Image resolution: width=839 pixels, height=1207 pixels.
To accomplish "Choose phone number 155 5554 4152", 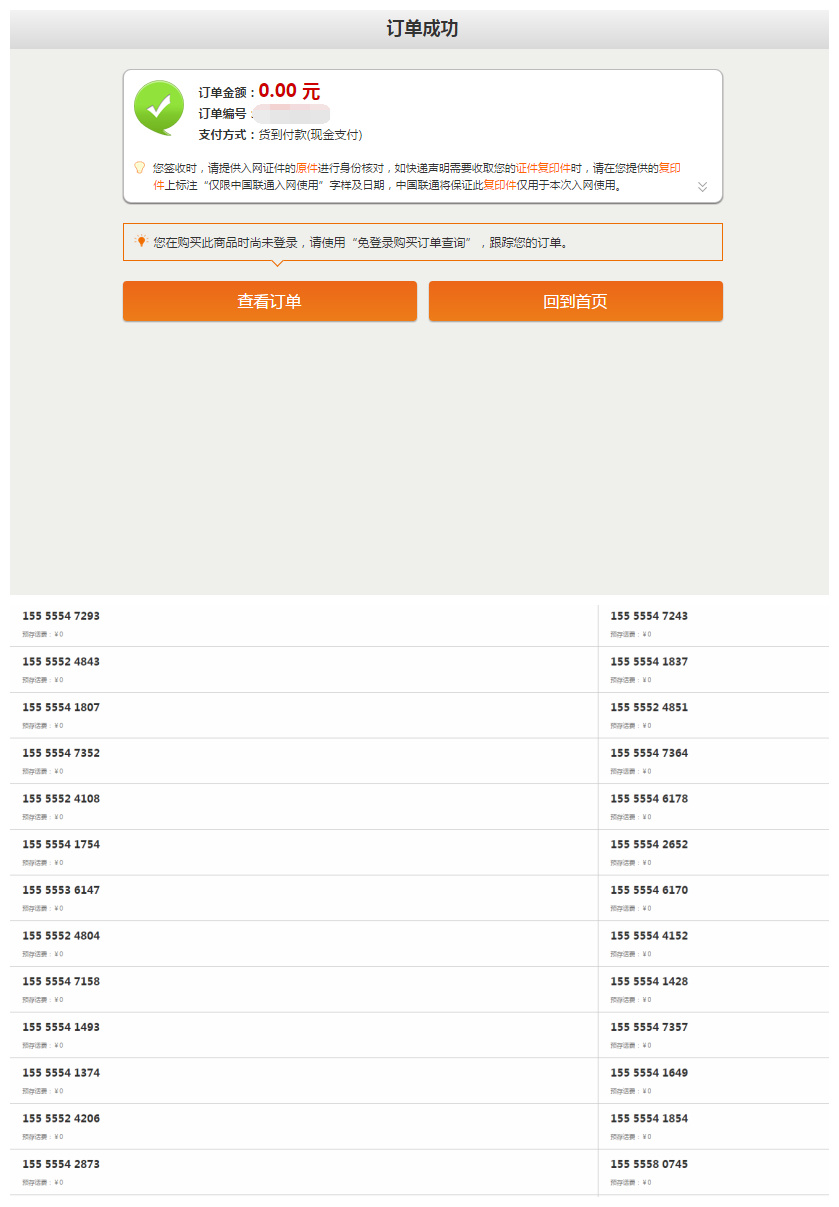I will click(649, 936).
